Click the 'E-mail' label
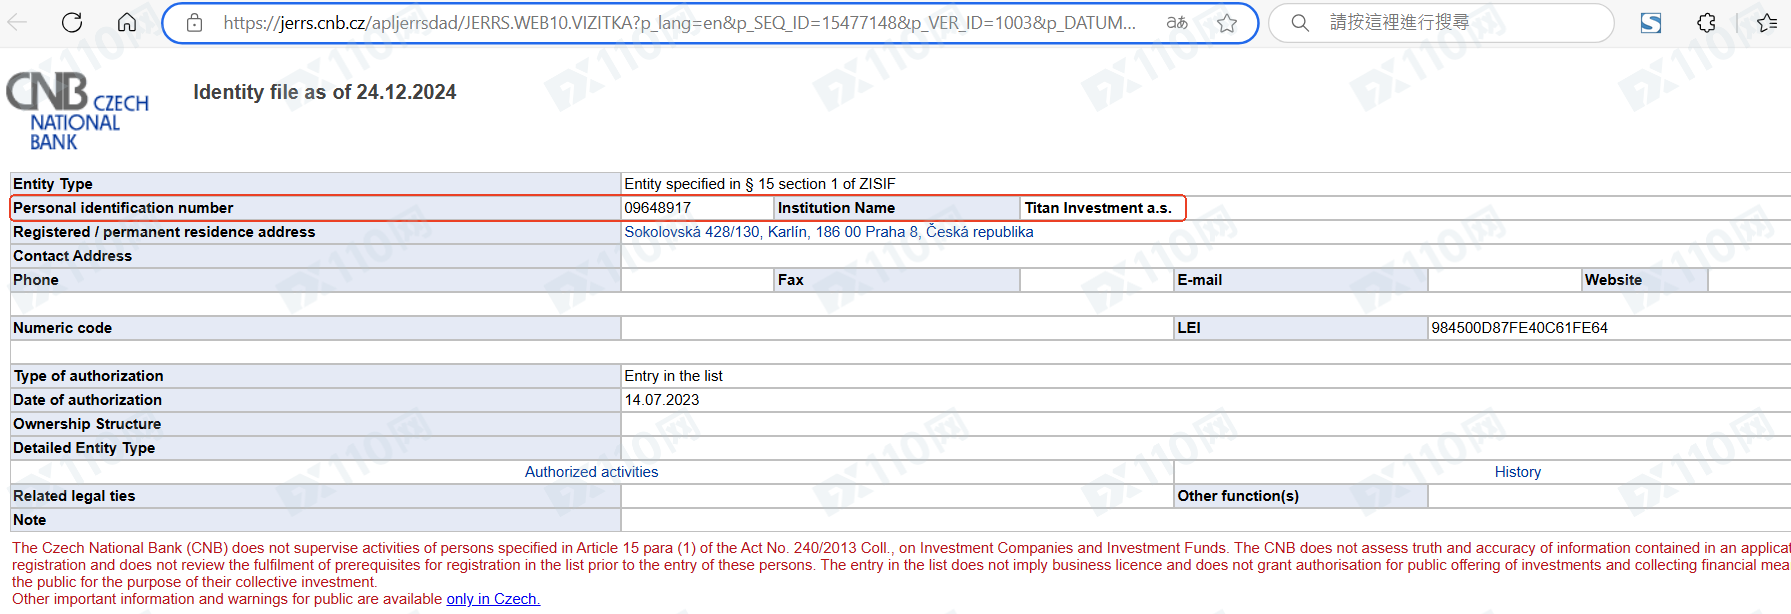Image resolution: width=1791 pixels, height=614 pixels. coord(1200,280)
